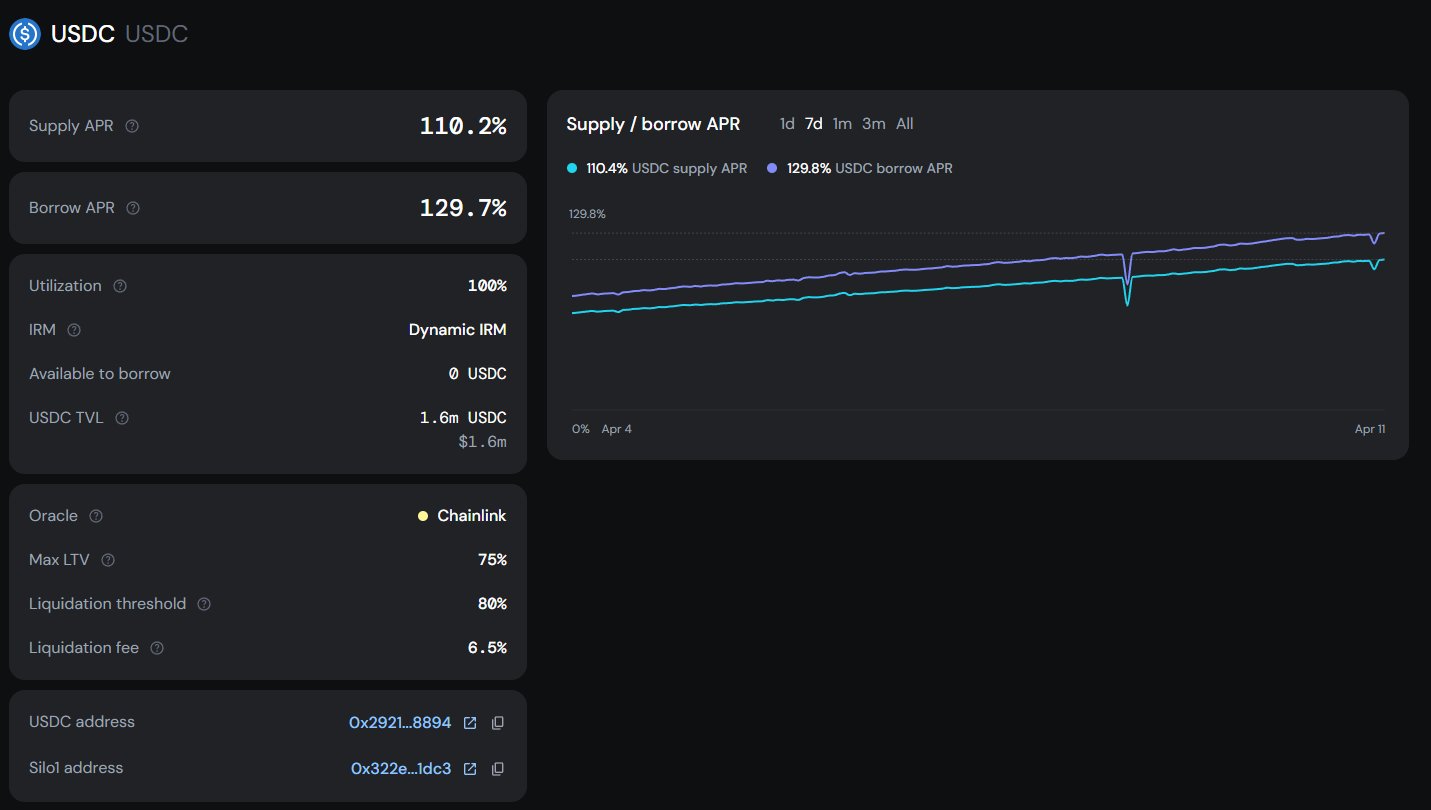Switch chart range to 1d
The width and height of the screenshot is (1431, 810).
pos(787,124)
